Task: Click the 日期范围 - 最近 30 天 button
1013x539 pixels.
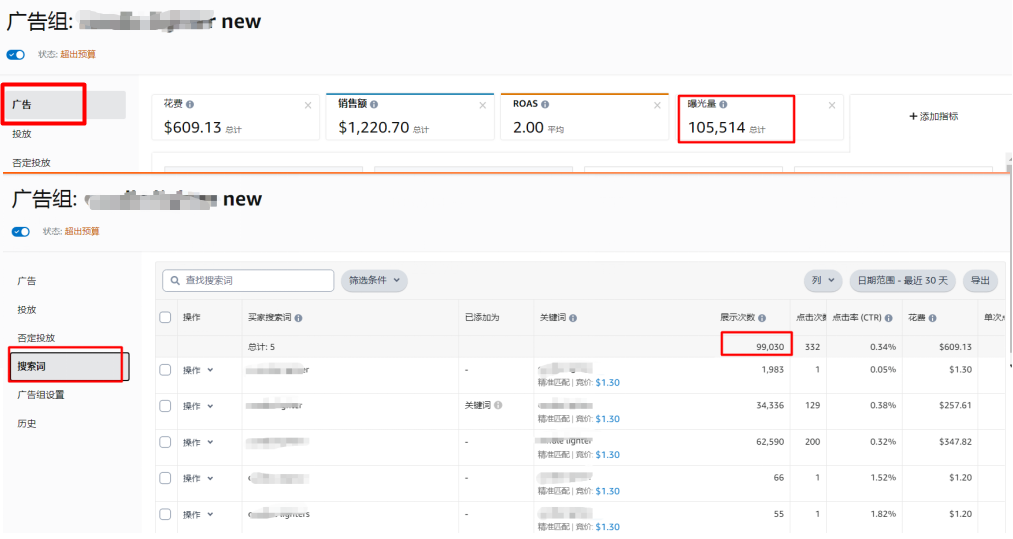Action: [x=902, y=281]
